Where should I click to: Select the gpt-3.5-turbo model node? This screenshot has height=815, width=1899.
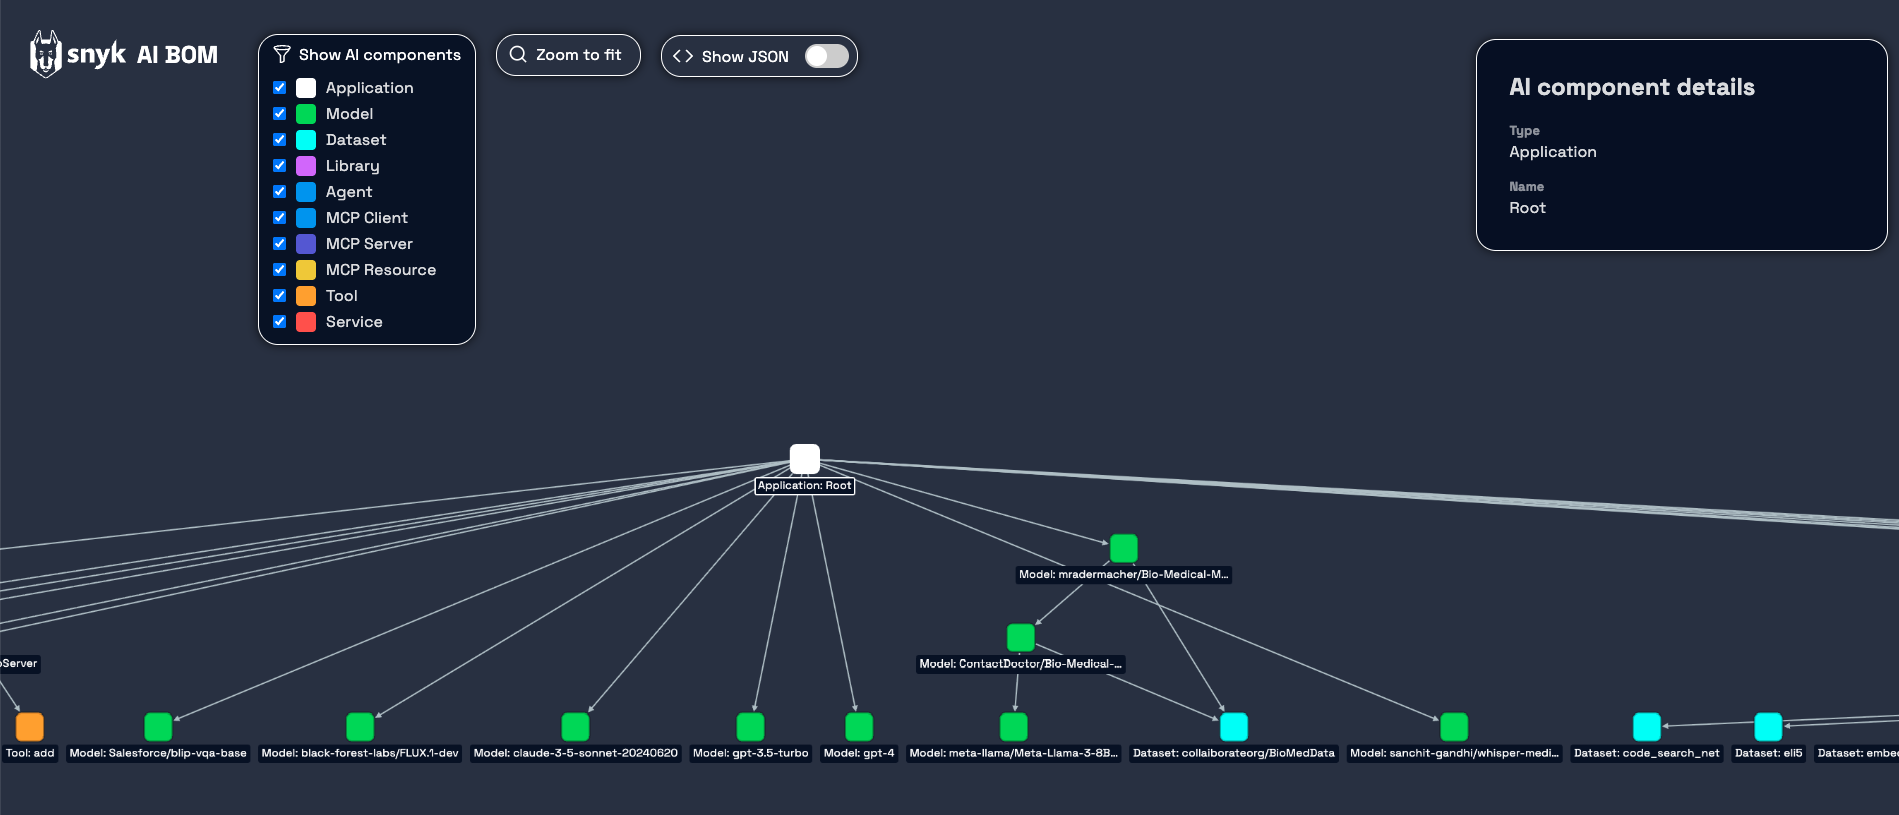point(750,727)
